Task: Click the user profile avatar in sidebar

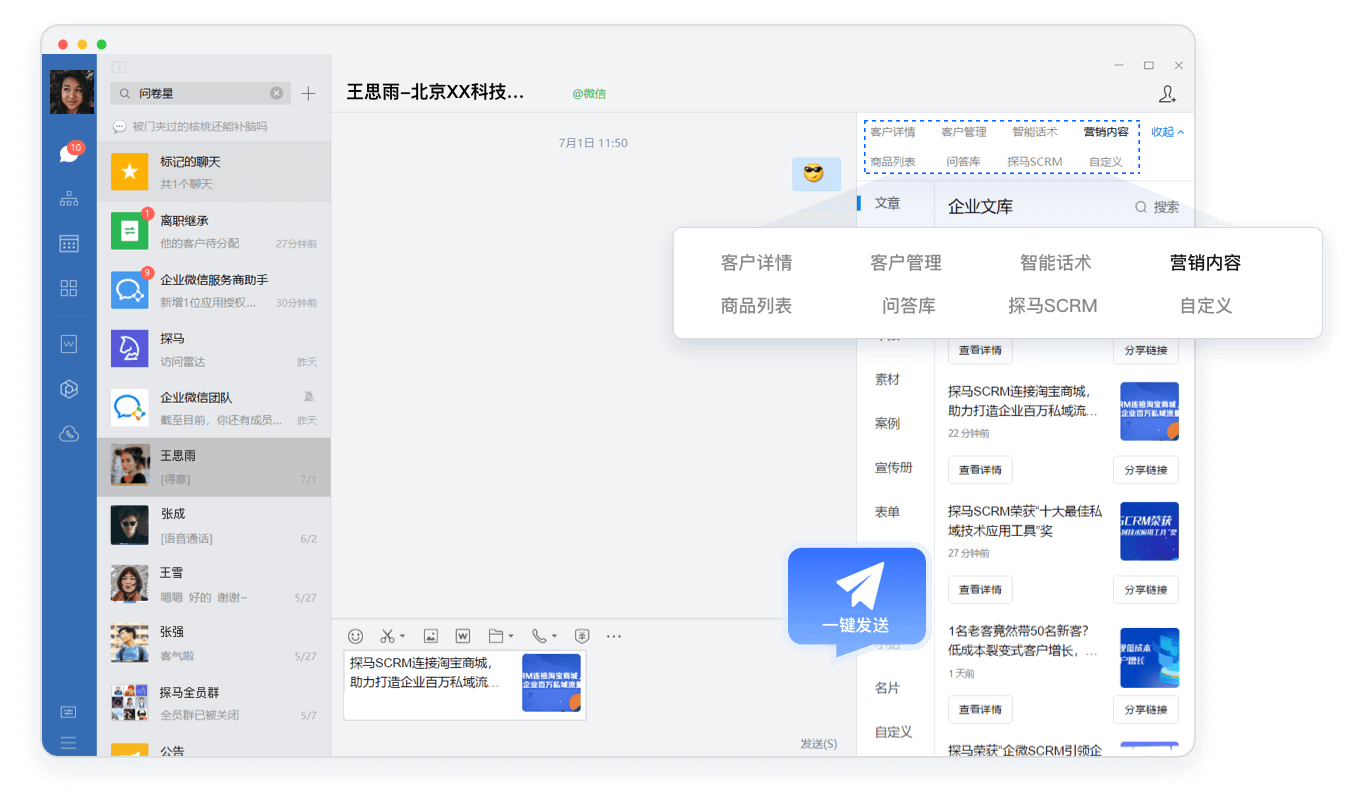Action: pos(71,93)
